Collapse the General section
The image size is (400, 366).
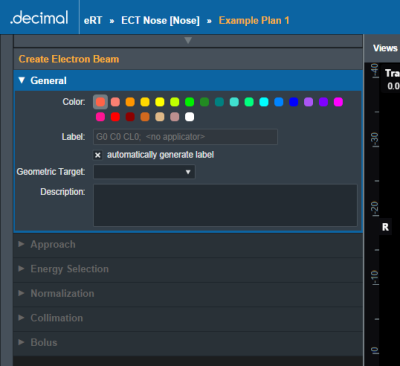[x=188, y=80]
